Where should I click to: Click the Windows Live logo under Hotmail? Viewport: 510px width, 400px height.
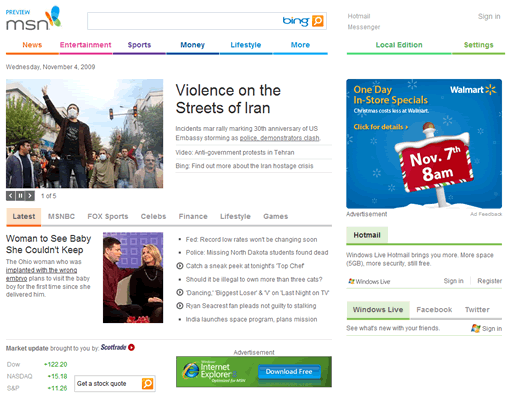click(x=369, y=281)
